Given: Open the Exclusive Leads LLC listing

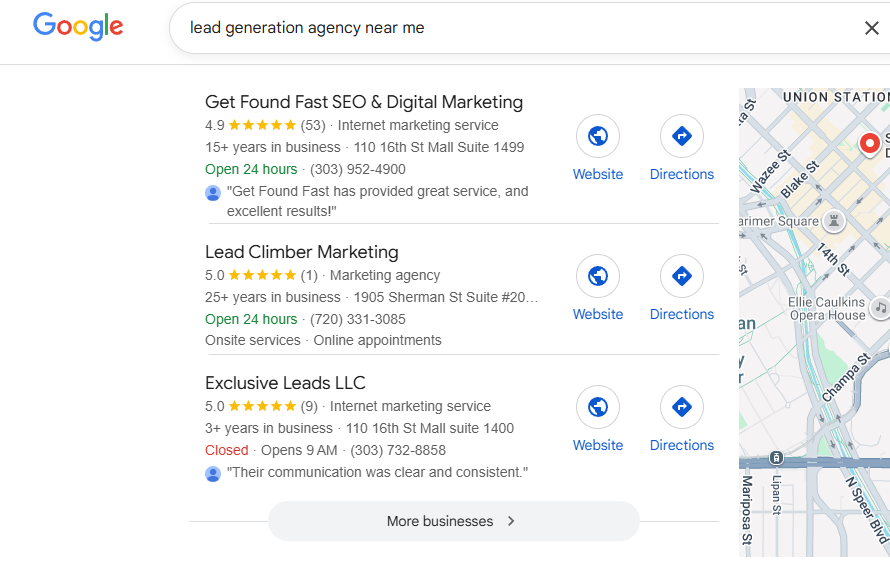Looking at the screenshot, I should (285, 383).
